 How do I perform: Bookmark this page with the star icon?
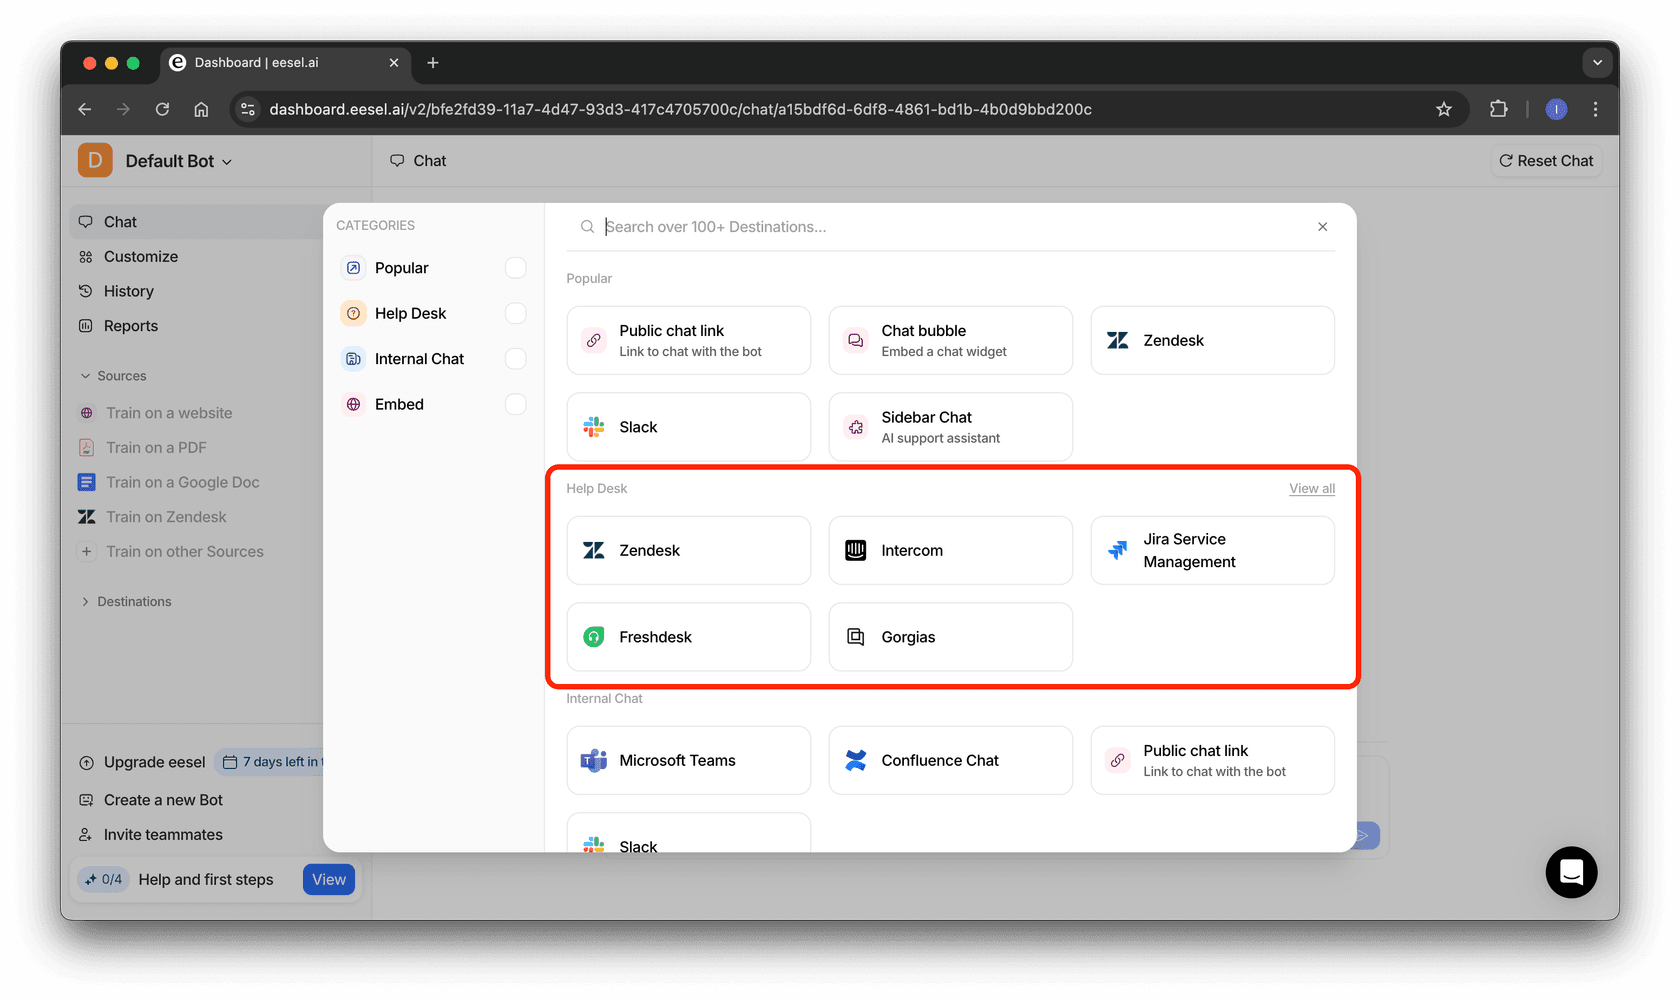1443,109
